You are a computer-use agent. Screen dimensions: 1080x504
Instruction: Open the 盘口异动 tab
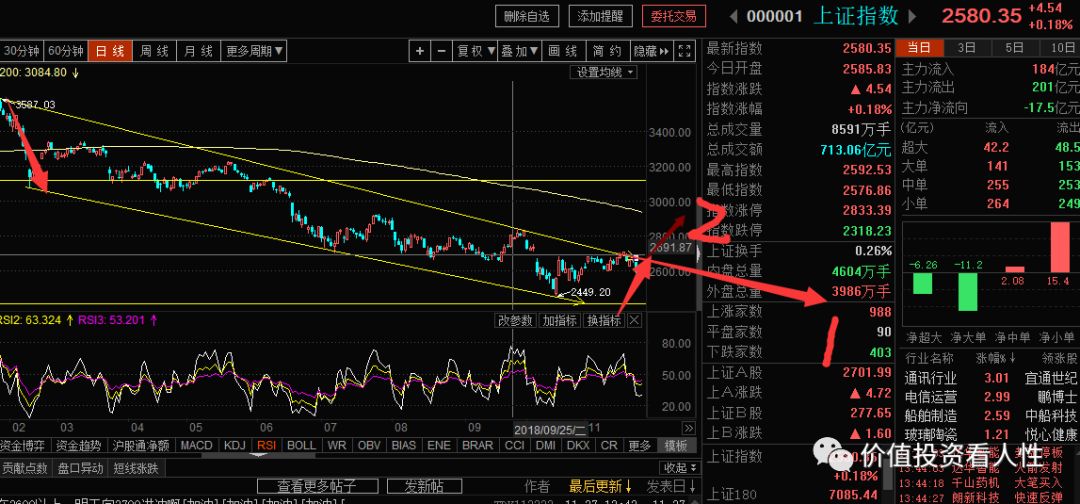(81, 468)
